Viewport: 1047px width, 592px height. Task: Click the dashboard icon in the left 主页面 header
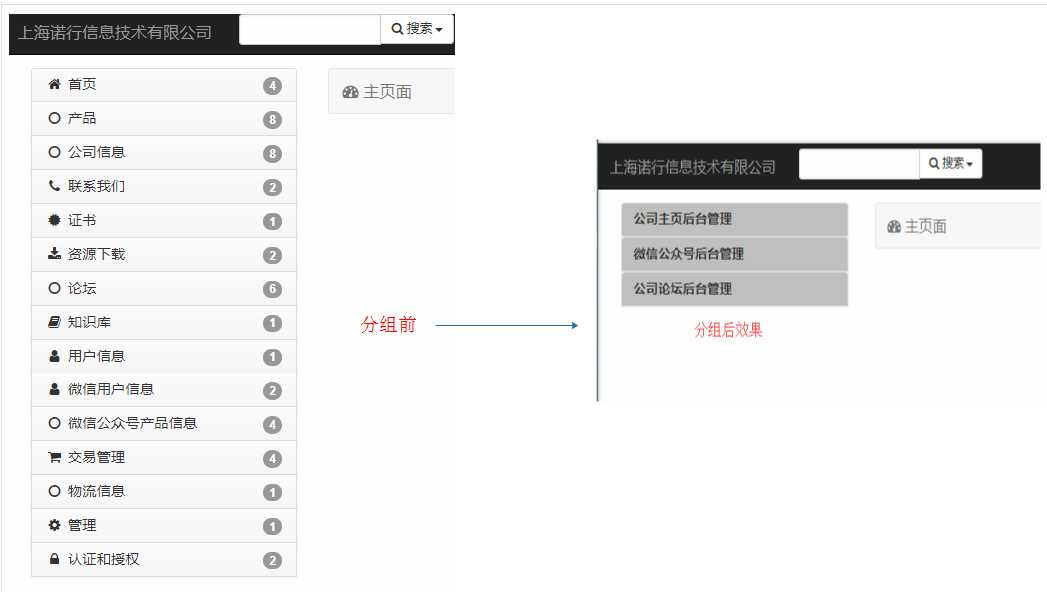[x=351, y=92]
